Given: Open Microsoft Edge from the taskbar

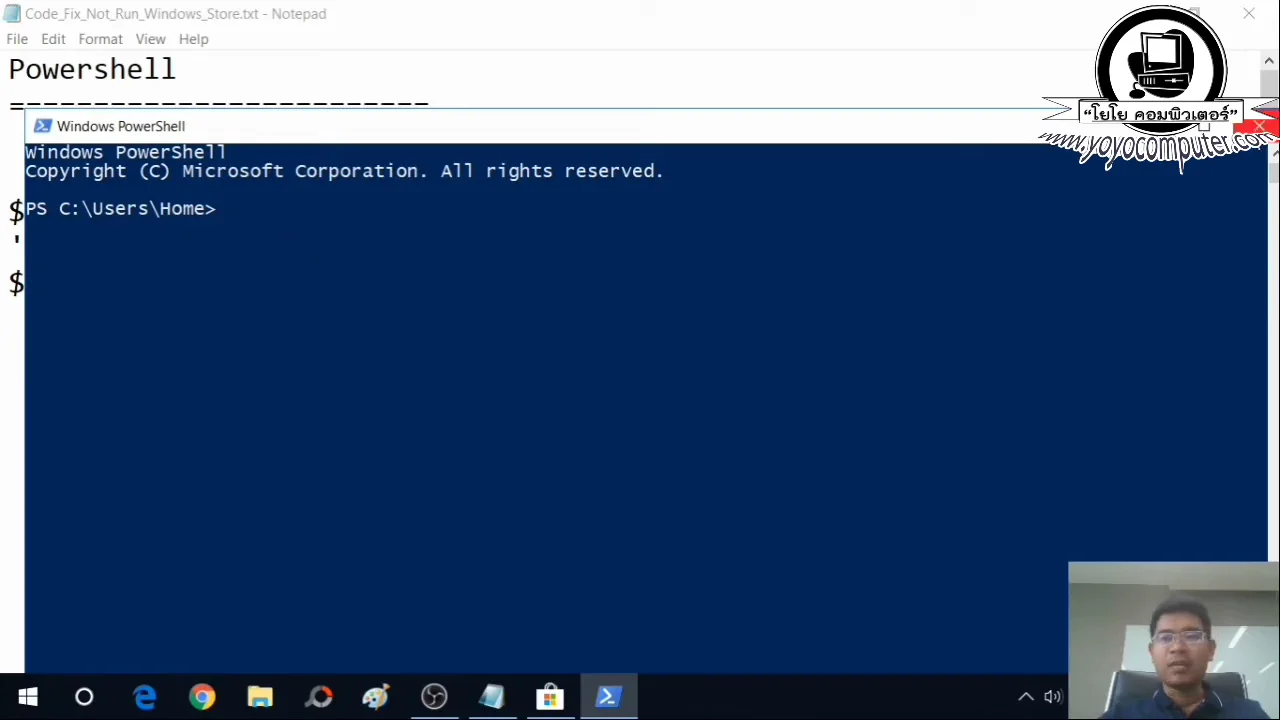Looking at the screenshot, I should (145, 696).
